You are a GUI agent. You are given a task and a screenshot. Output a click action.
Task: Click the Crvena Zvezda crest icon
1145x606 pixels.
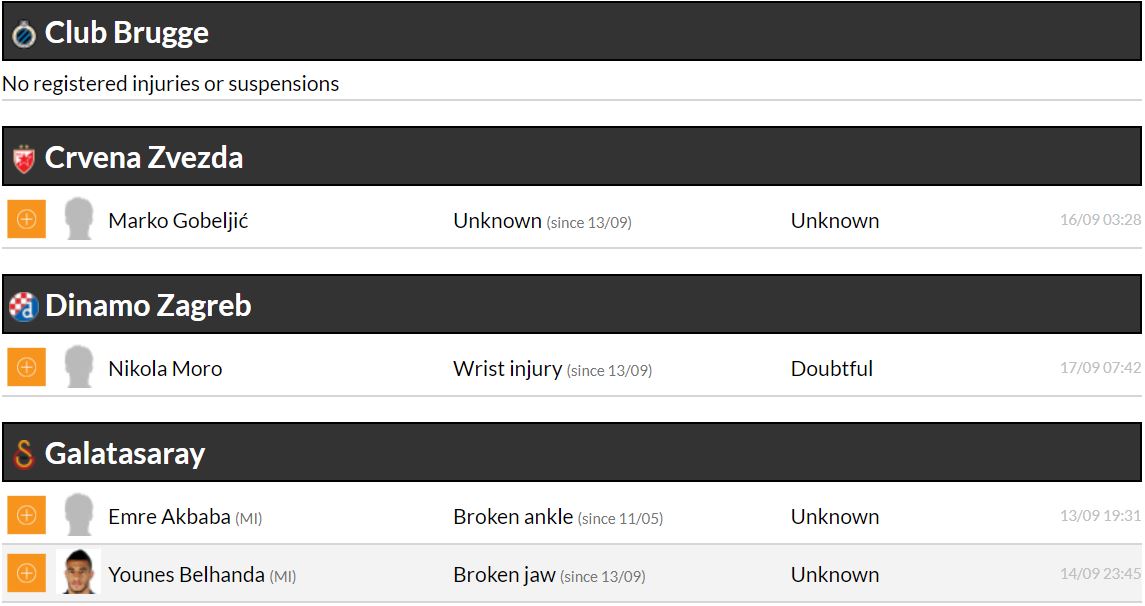tap(24, 158)
